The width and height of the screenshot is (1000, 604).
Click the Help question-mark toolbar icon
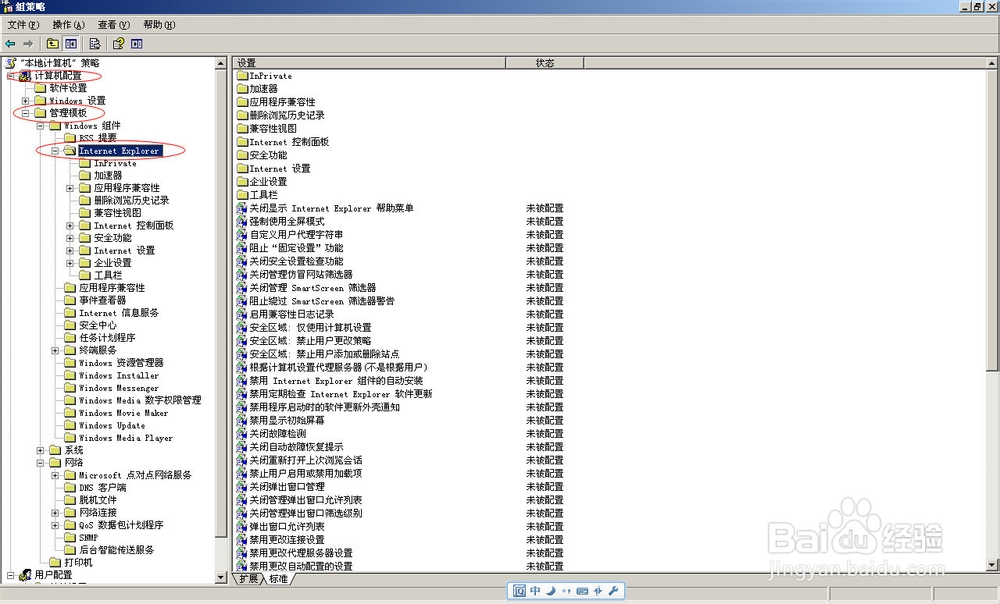tap(118, 44)
